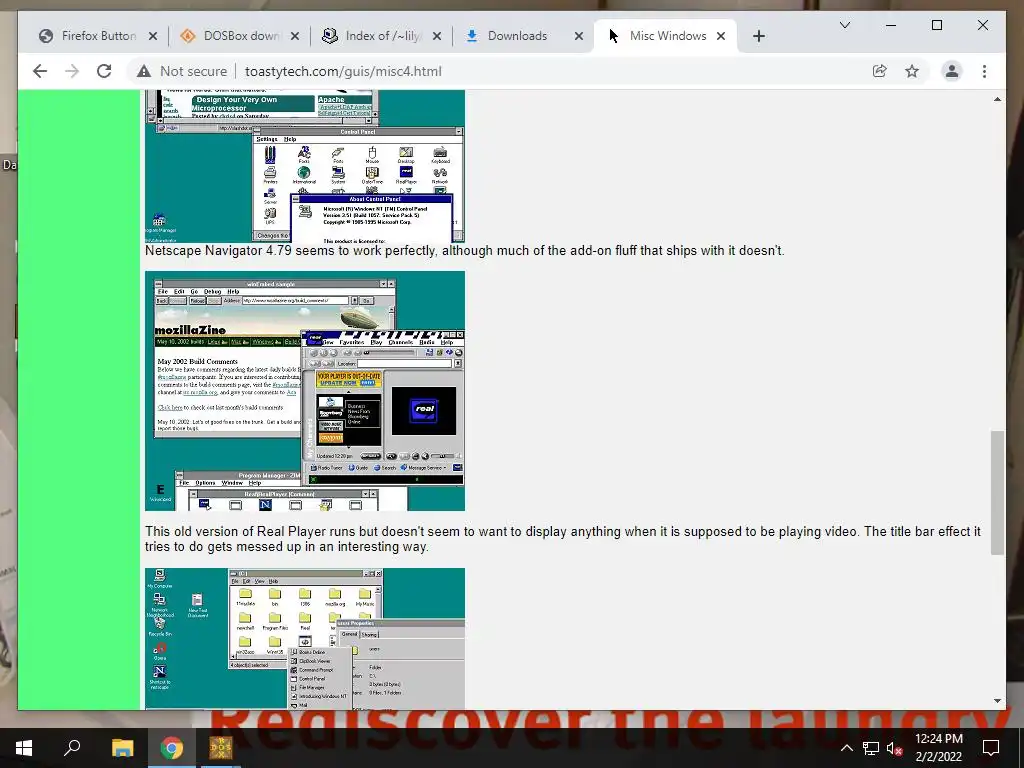Close the Misc Windows tab

(721, 37)
